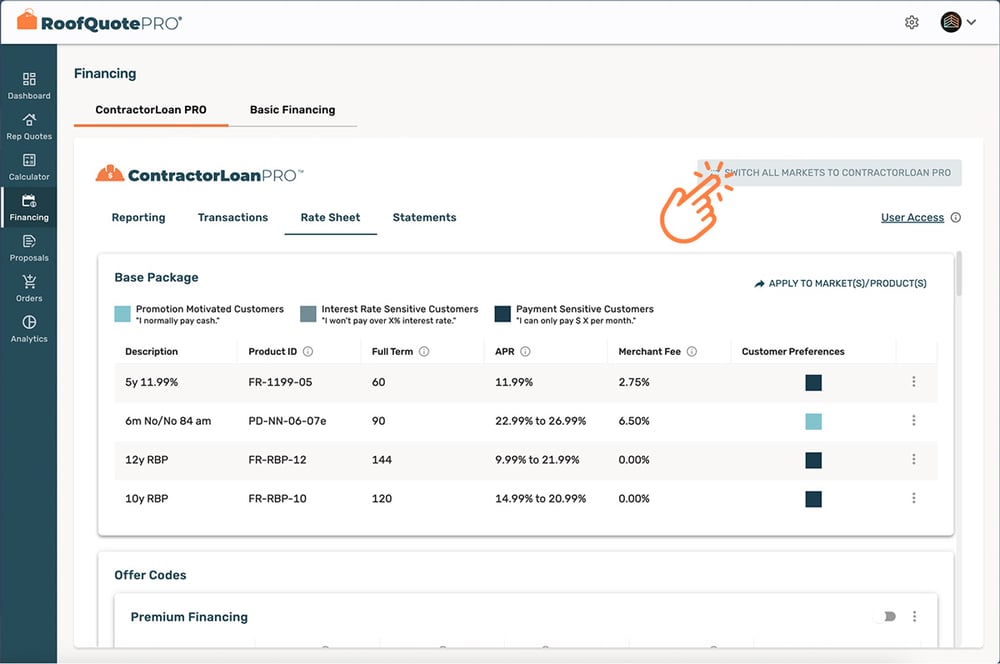Click the user profile avatar
The image size is (1000, 664).
(x=951, y=22)
